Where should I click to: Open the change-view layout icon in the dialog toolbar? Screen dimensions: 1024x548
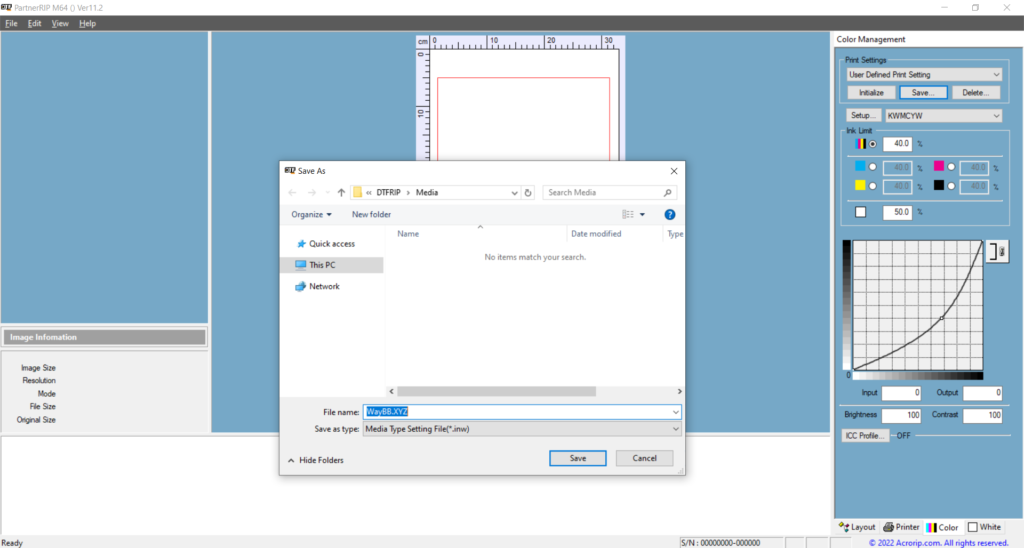pyautogui.click(x=629, y=214)
